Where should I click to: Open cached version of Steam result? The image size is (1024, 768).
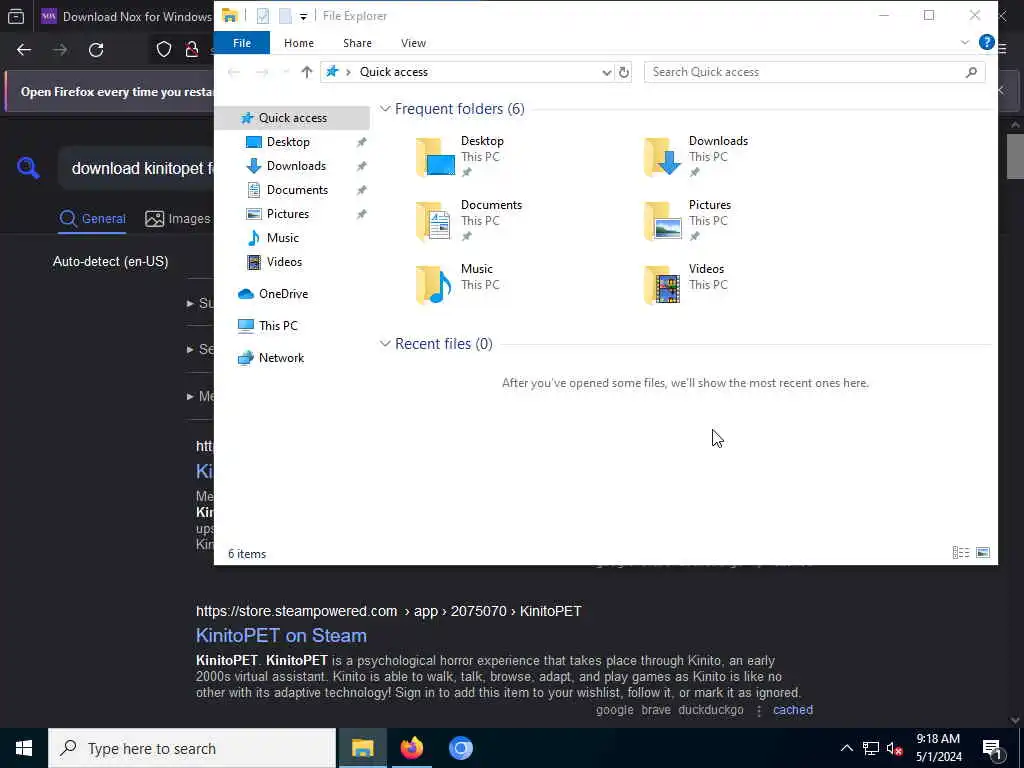point(793,710)
